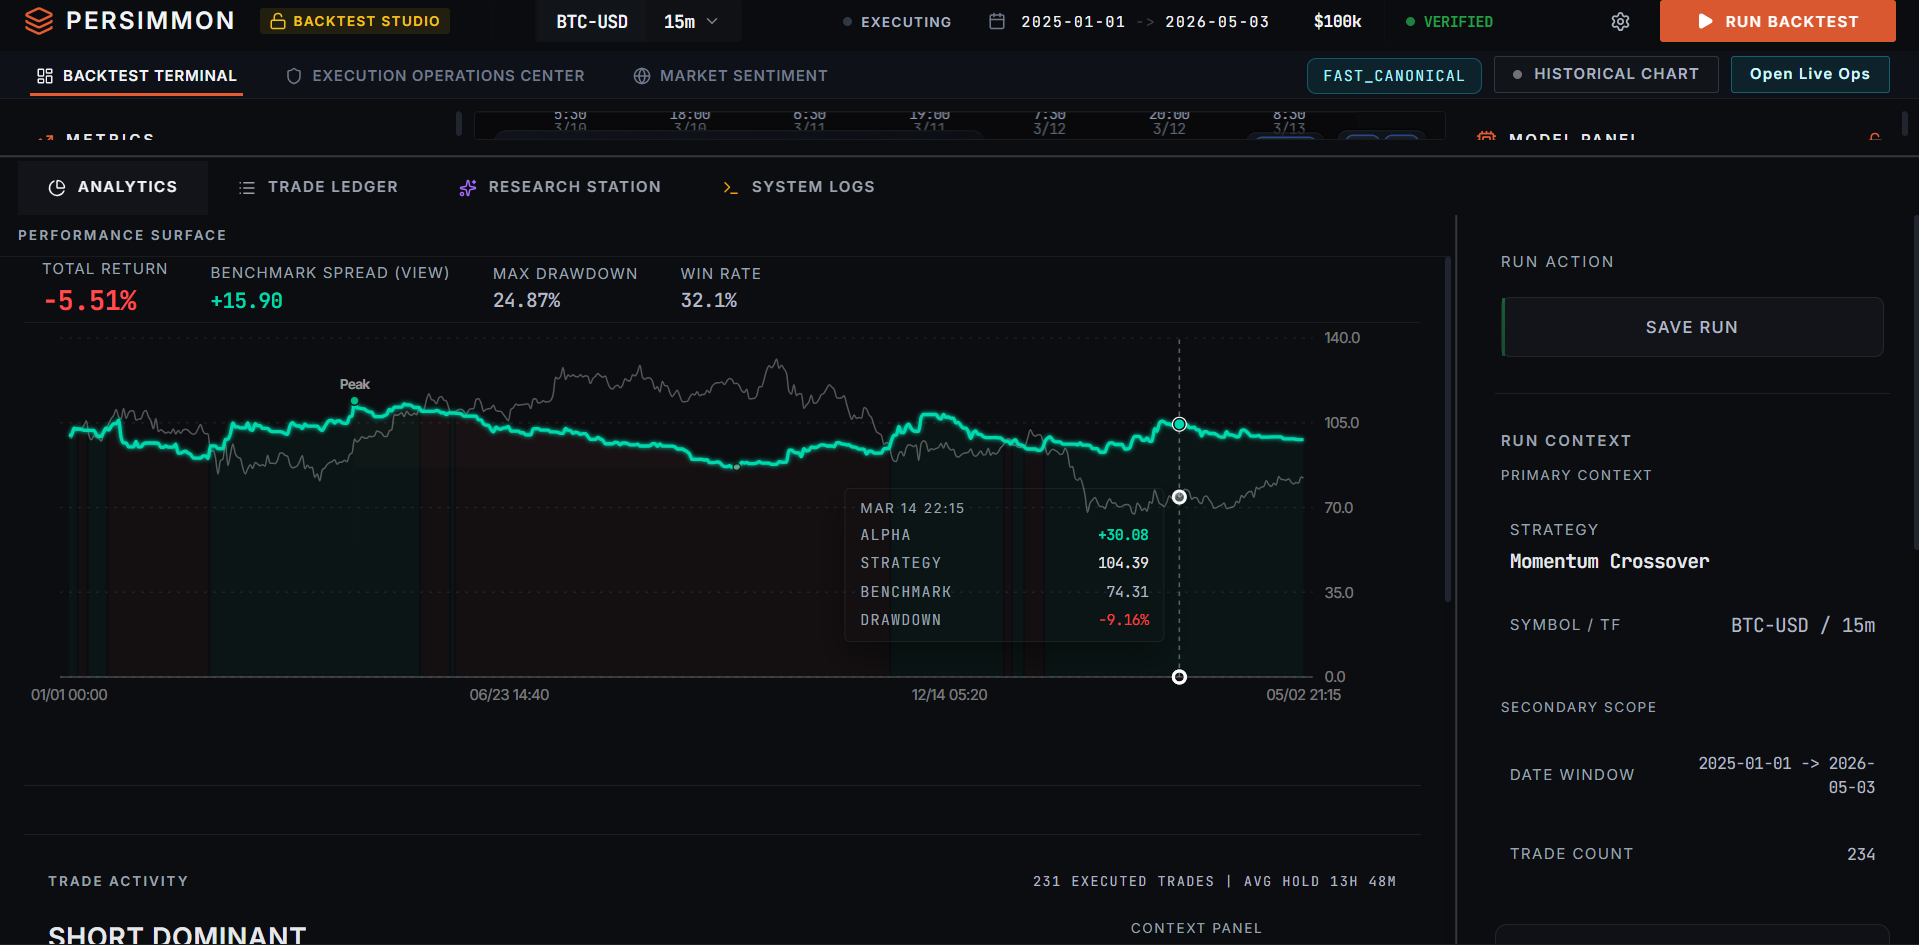Screen dimensions: 1919x945
Task: Click the Persimmon stacked-layers logo icon
Action: coord(39,21)
